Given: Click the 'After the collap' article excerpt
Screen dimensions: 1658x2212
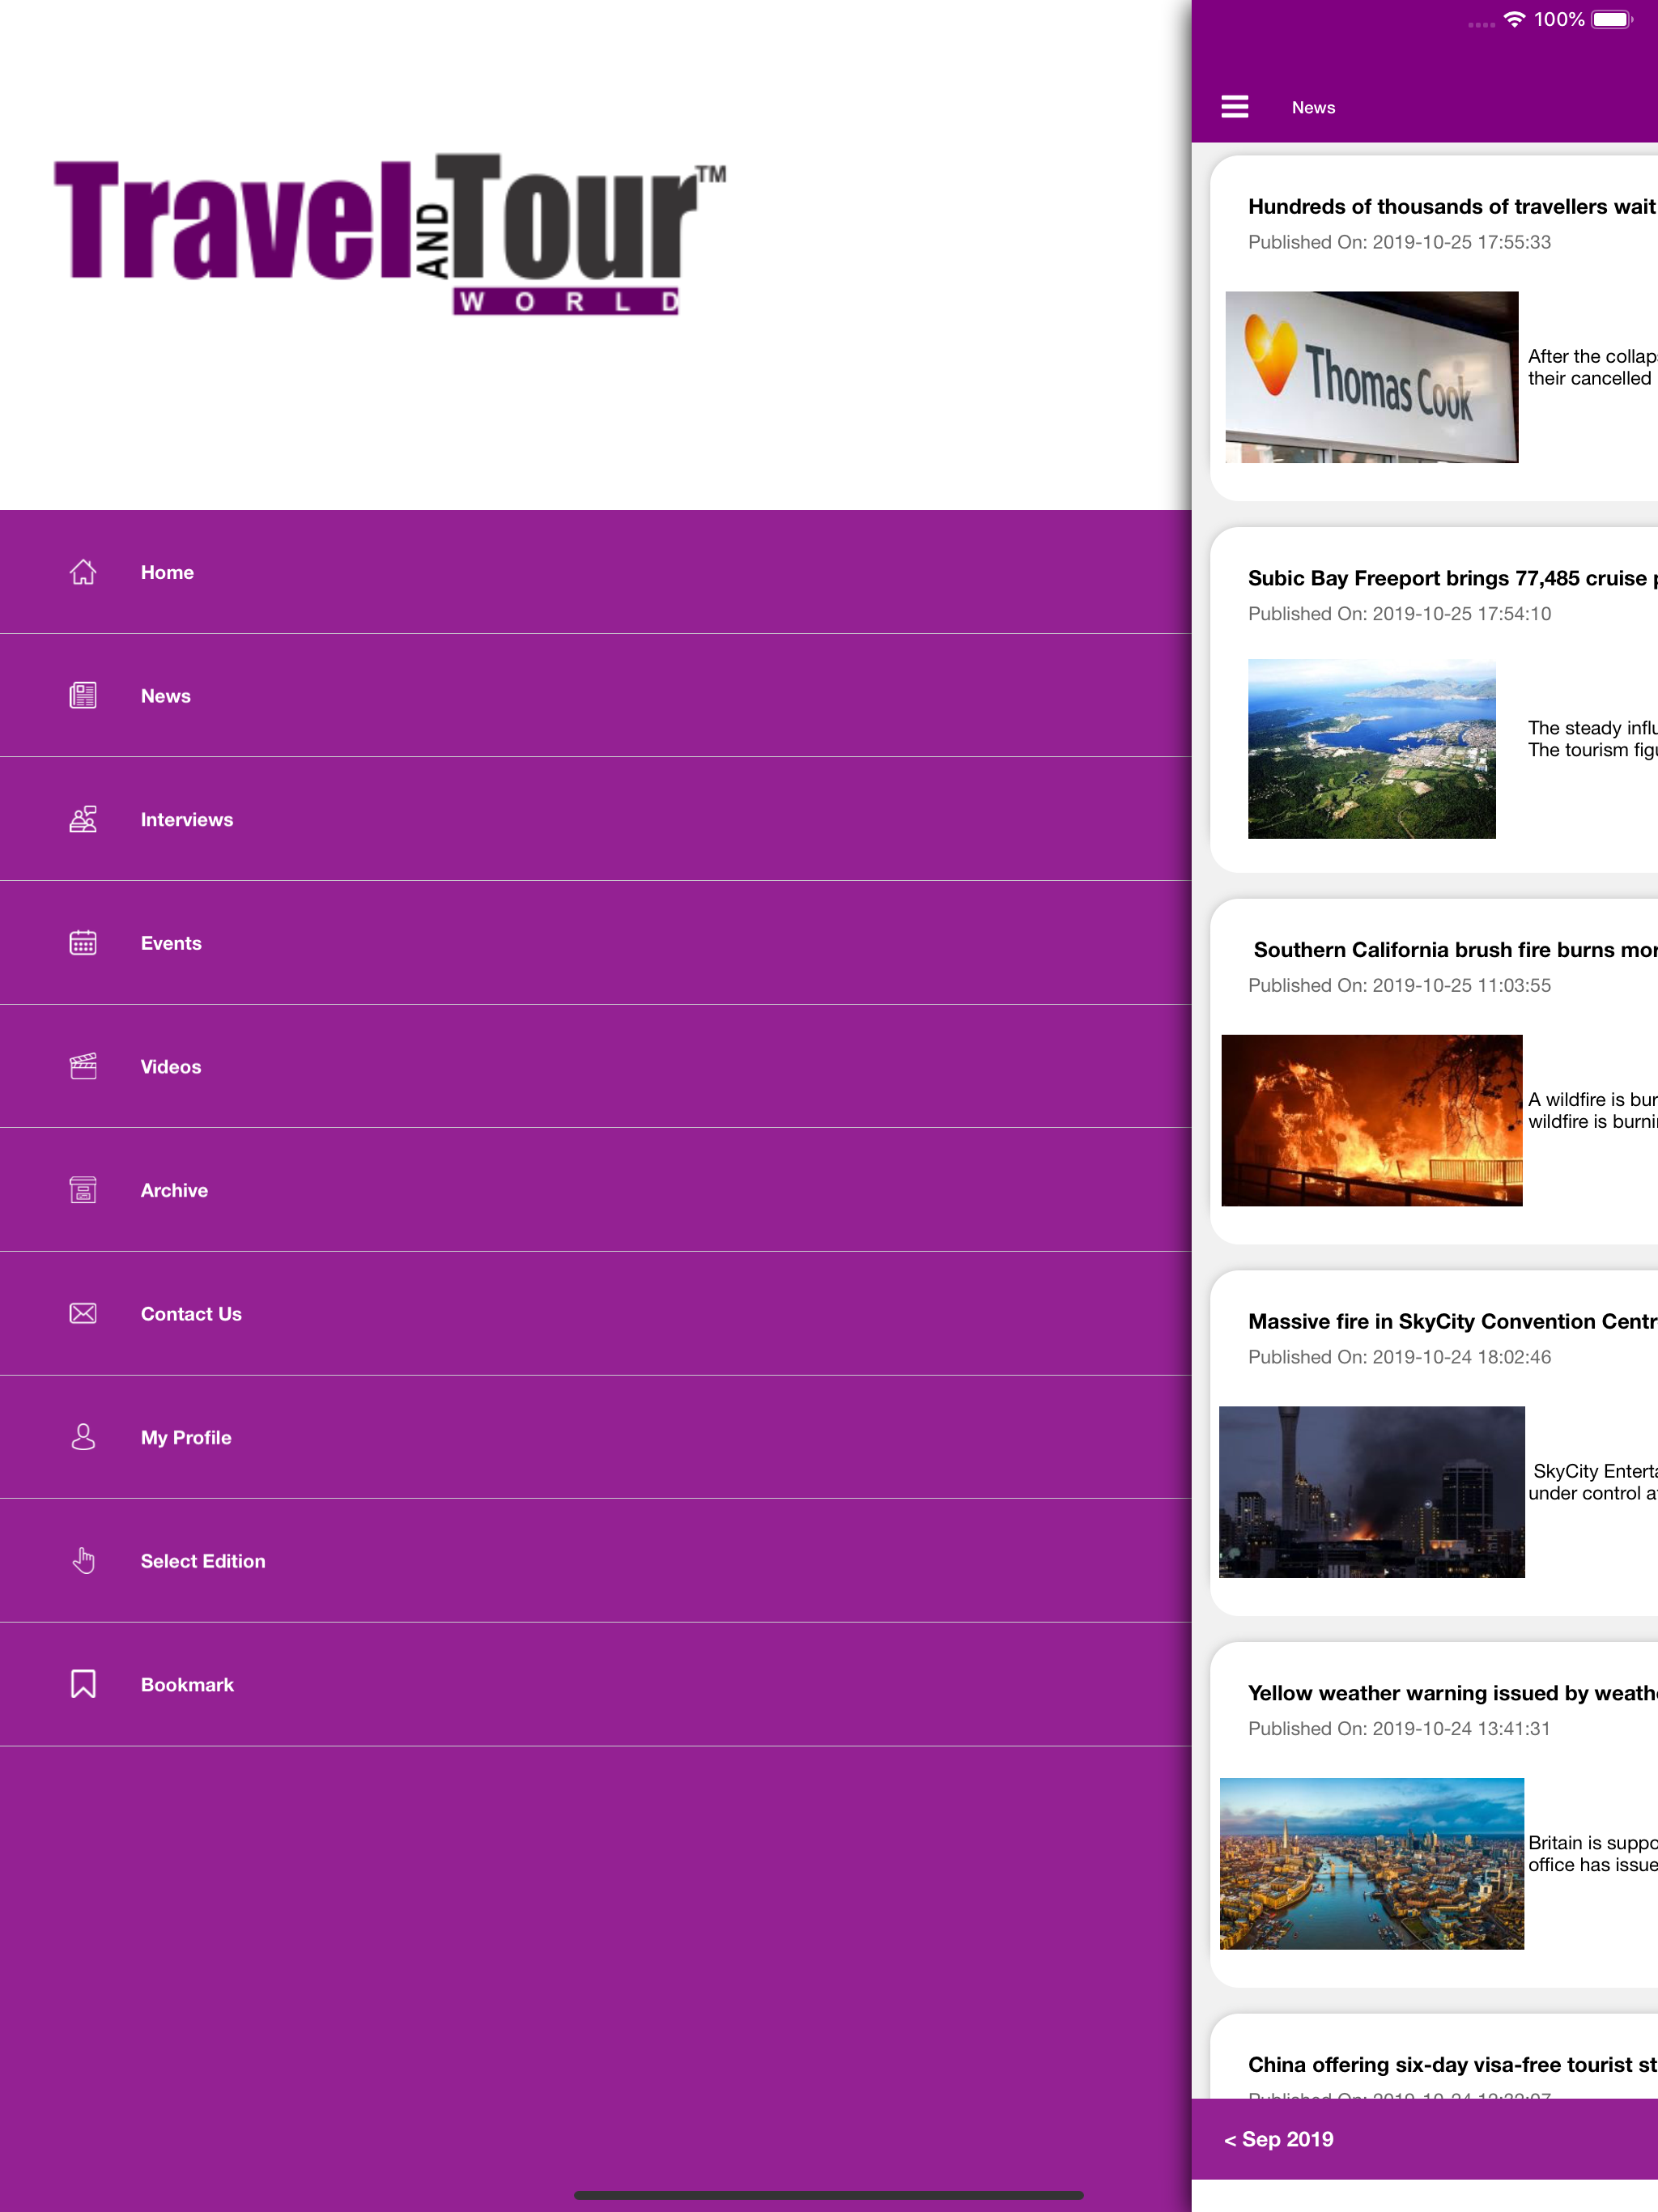Looking at the screenshot, I should tap(1592, 367).
